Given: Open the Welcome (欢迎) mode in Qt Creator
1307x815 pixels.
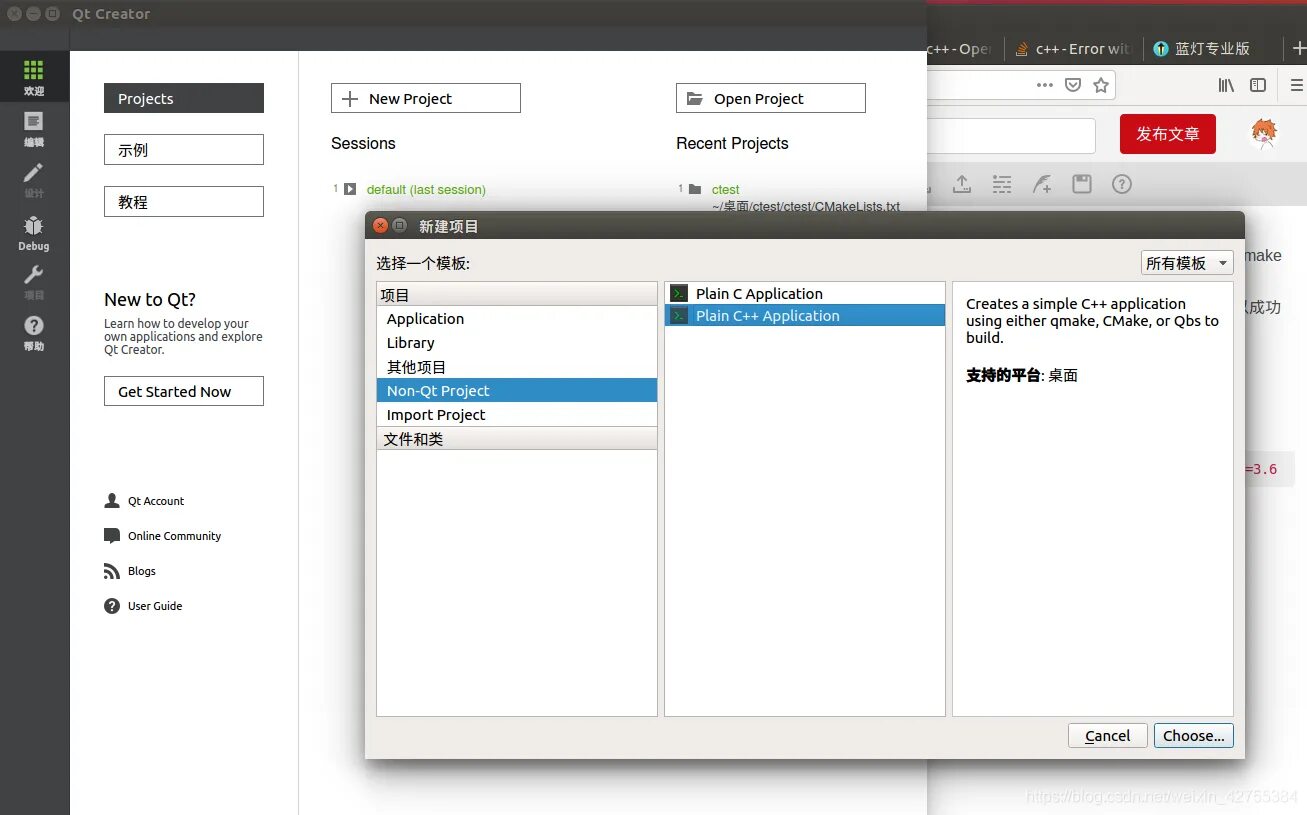Looking at the screenshot, I should tap(34, 77).
